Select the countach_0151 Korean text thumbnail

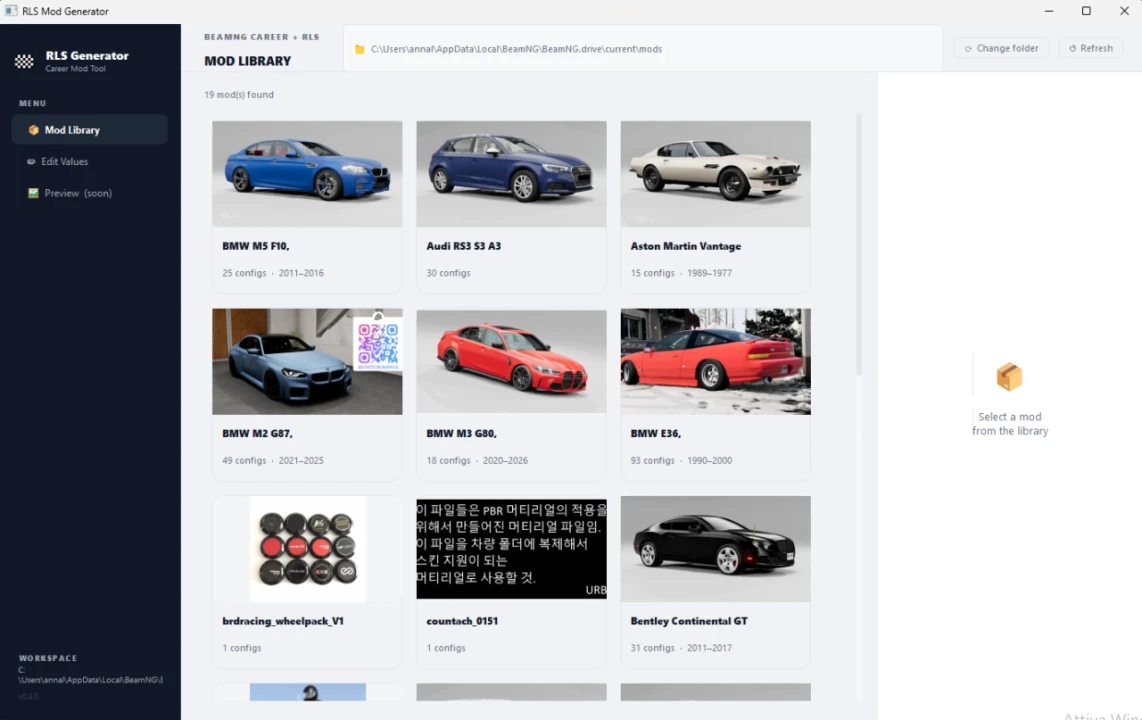tap(511, 549)
